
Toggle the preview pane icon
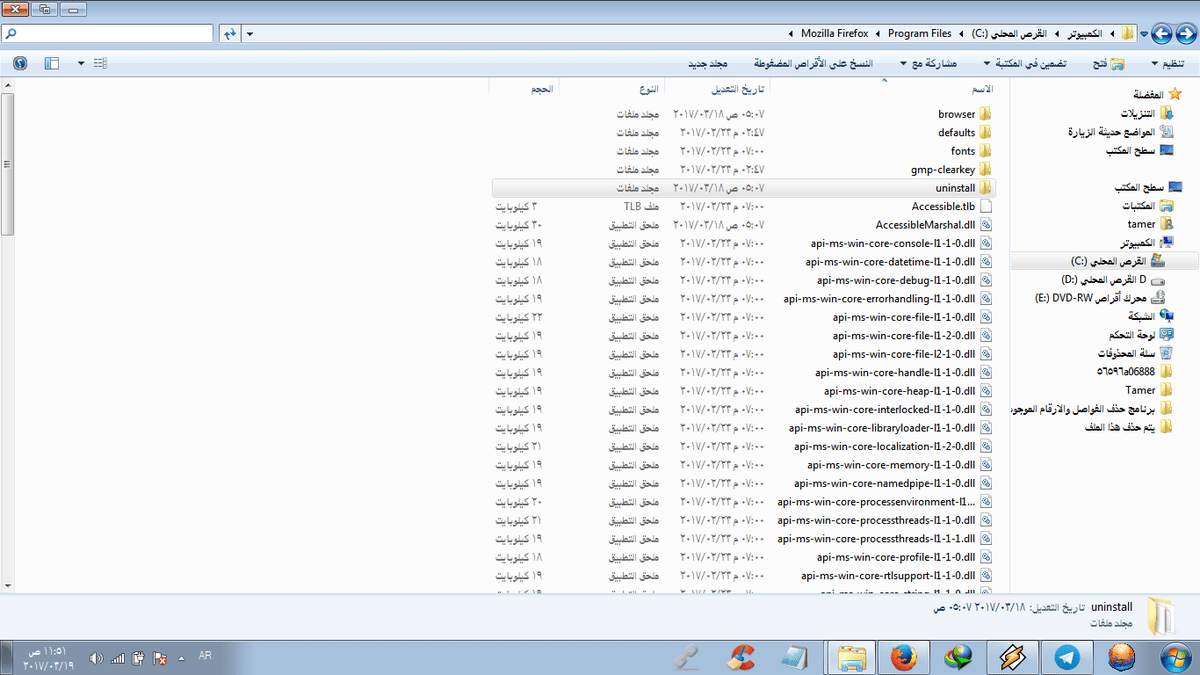[x=52, y=64]
